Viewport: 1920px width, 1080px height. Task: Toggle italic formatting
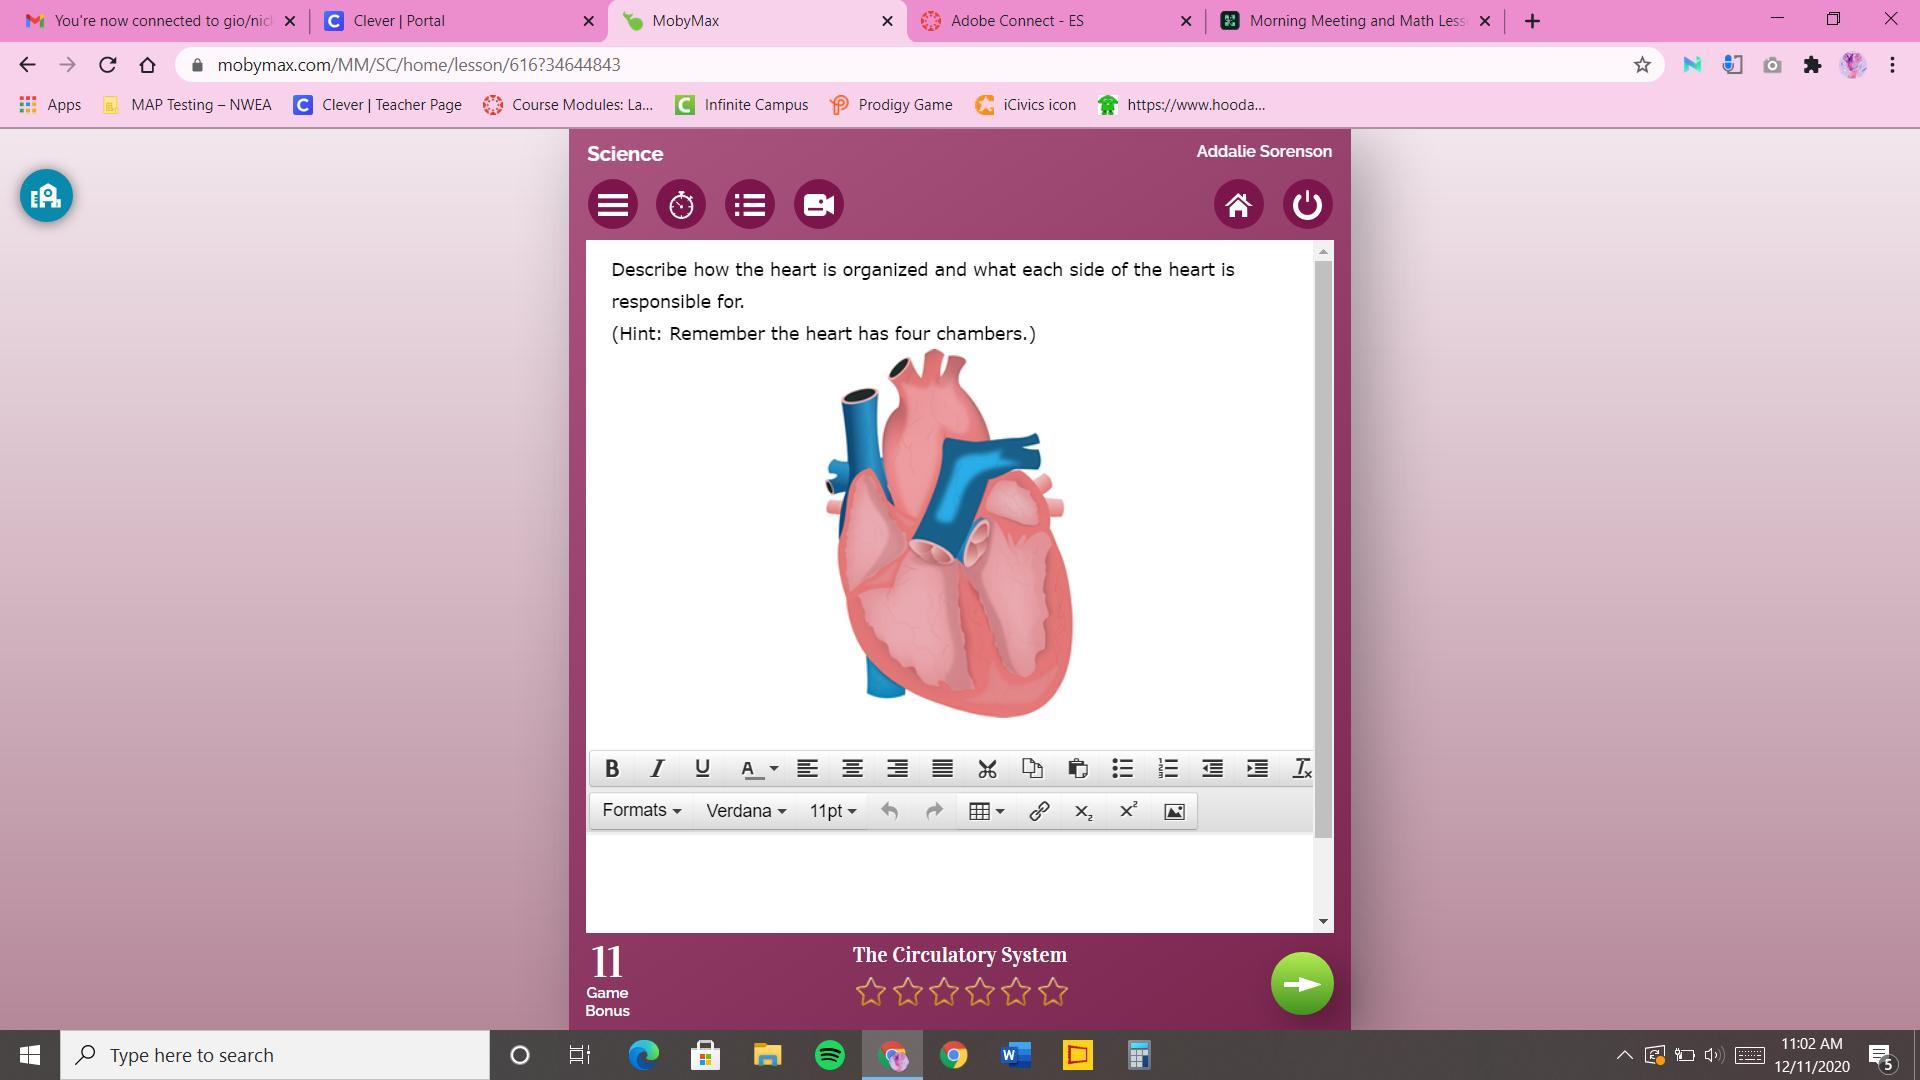click(657, 768)
